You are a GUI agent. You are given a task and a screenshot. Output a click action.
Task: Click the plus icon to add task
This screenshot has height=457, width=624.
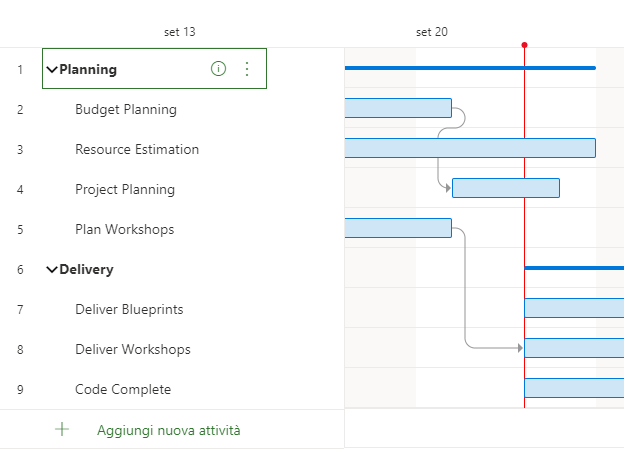[x=62, y=430]
